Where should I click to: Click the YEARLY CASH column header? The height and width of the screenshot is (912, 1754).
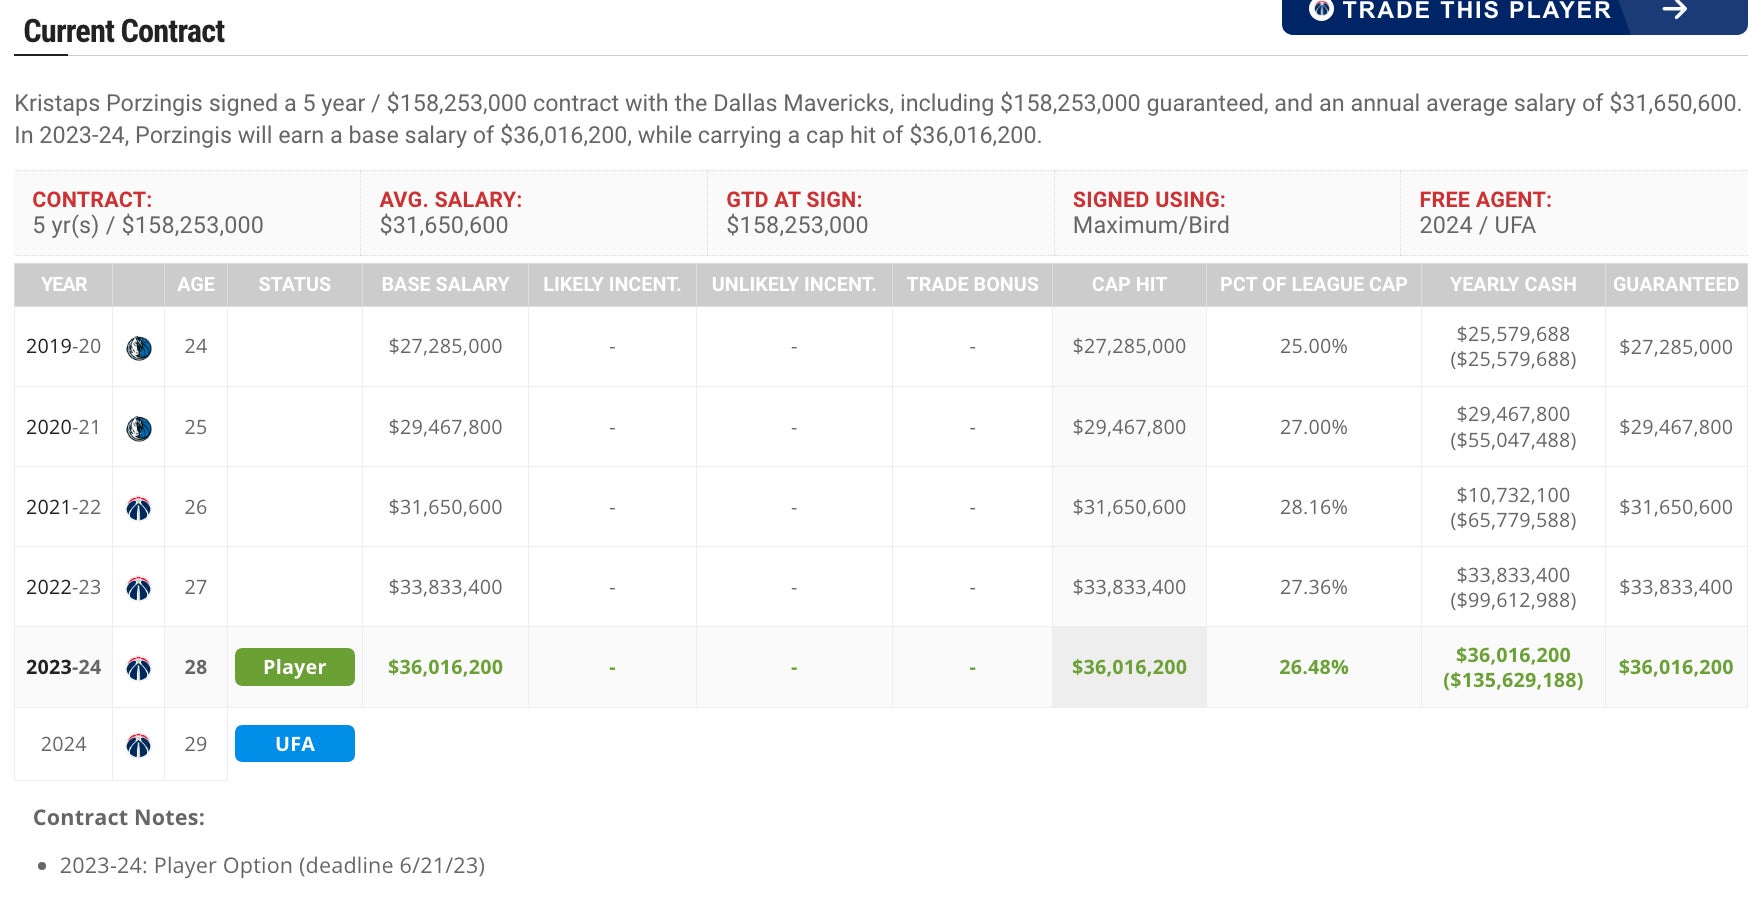[x=1513, y=285]
